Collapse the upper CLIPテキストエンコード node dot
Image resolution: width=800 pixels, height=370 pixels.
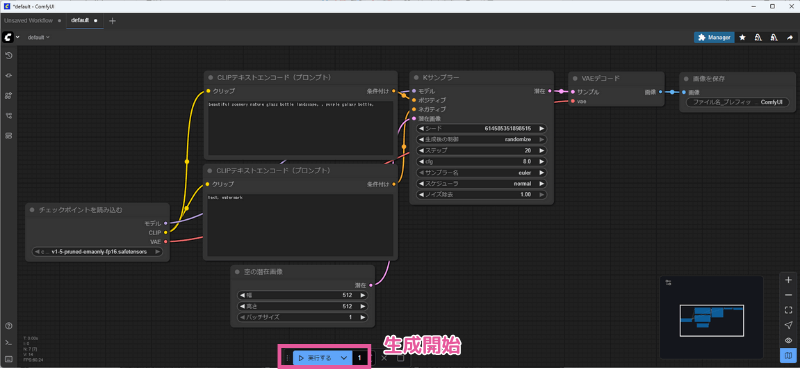pyautogui.click(x=210, y=78)
